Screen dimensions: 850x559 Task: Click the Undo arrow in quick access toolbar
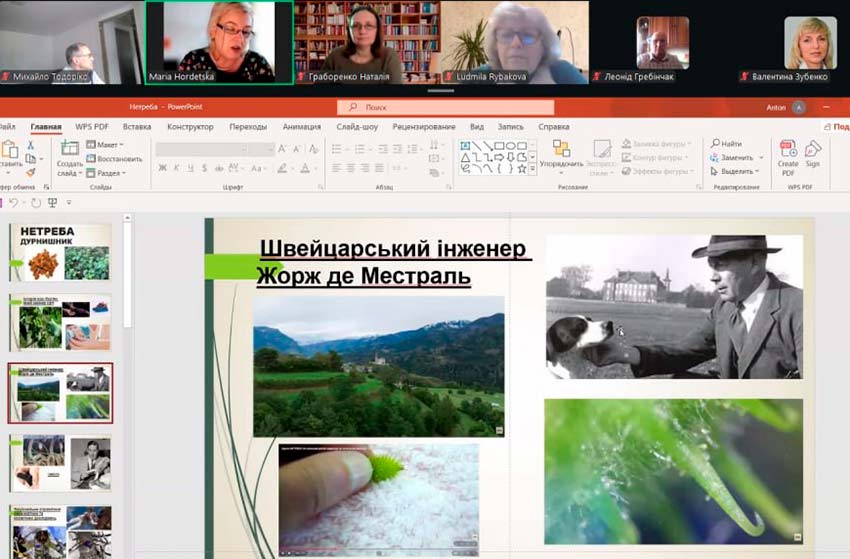click(14, 203)
